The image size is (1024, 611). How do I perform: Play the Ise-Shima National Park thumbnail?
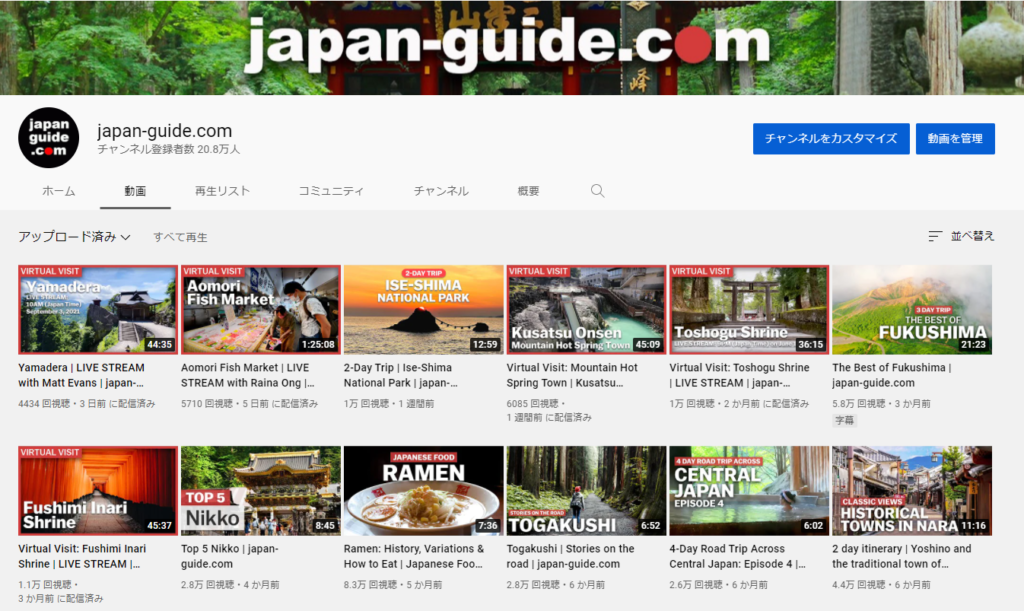point(423,309)
